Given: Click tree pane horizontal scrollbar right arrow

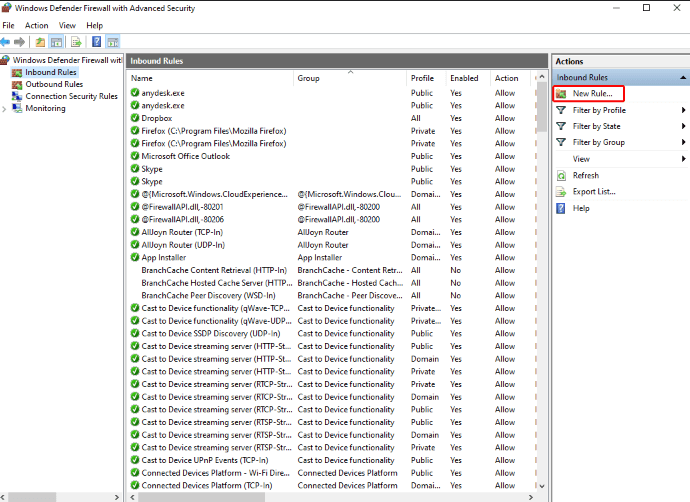Looking at the screenshot, I should [x=117, y=497].
